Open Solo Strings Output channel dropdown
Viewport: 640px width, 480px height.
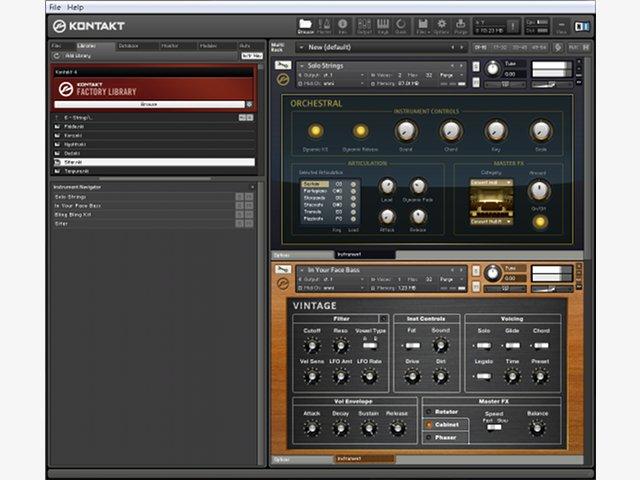click(x=331, y=76)
